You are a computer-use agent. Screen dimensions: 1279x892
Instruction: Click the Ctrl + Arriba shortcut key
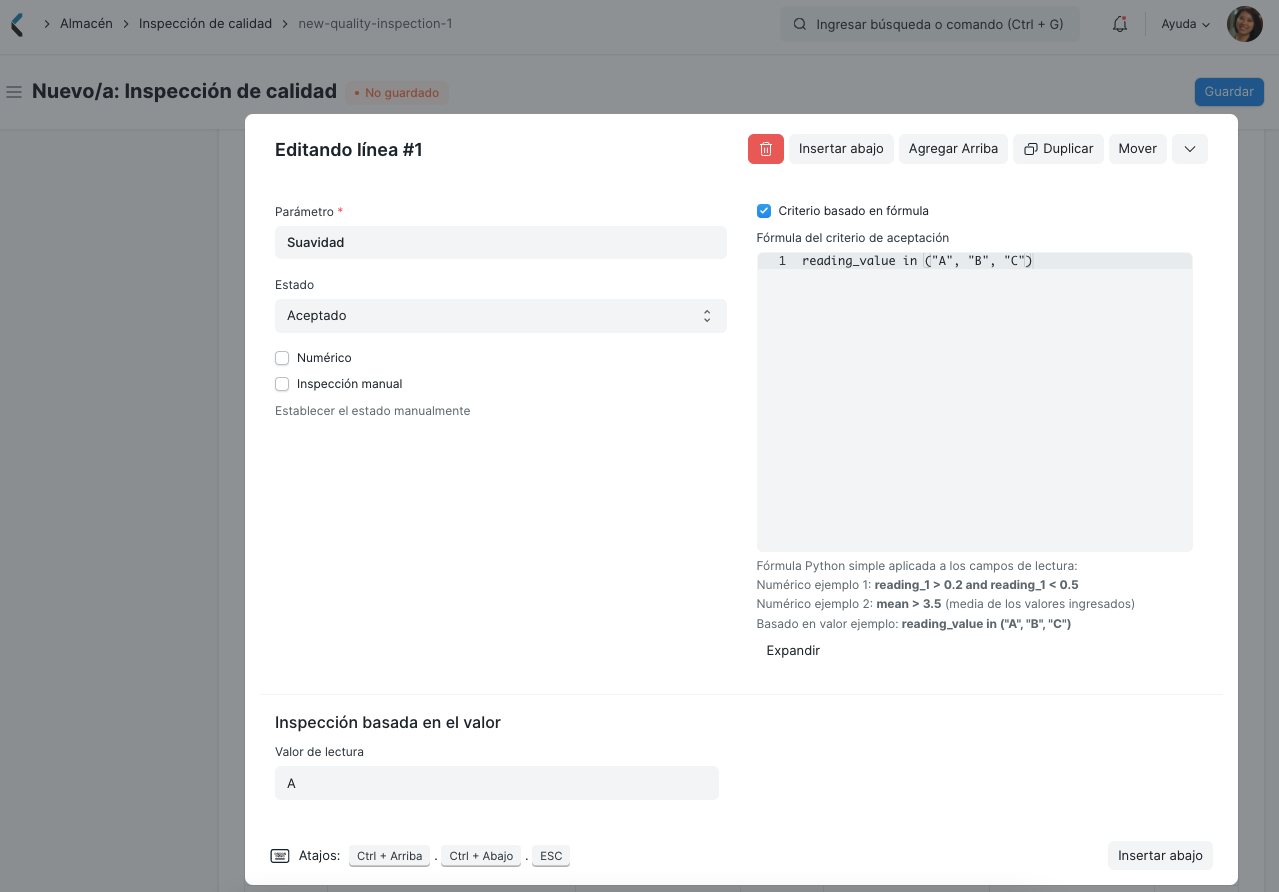click(x=390, y=856)
